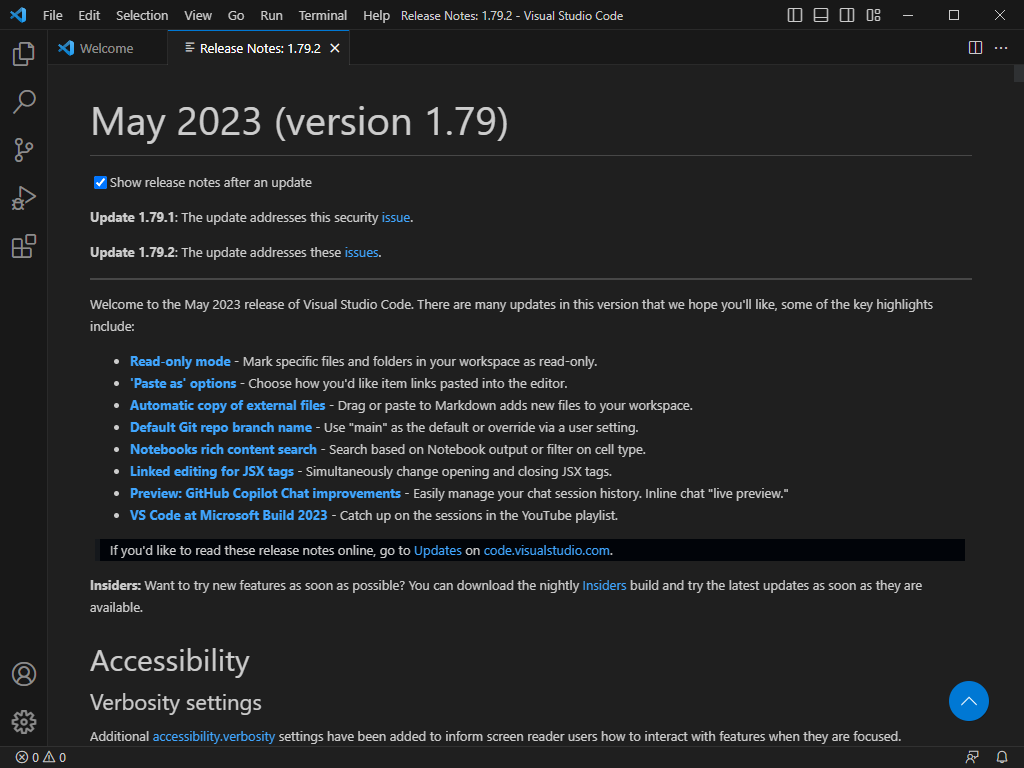Open Customize Layout icon
Image resolution: width=1024 pixels, height=768 pixels.
873,15
